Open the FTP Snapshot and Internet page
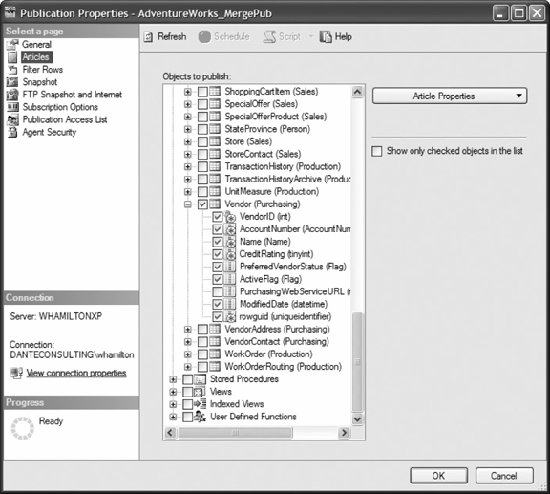Viewport: 550px width, 494px height. [x=72, y=94]
